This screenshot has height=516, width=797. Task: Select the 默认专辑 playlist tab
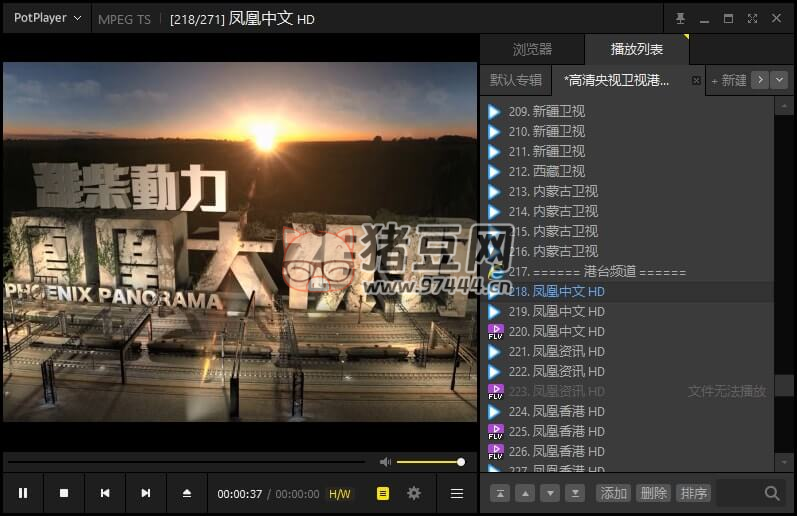[x=516, y=80]
